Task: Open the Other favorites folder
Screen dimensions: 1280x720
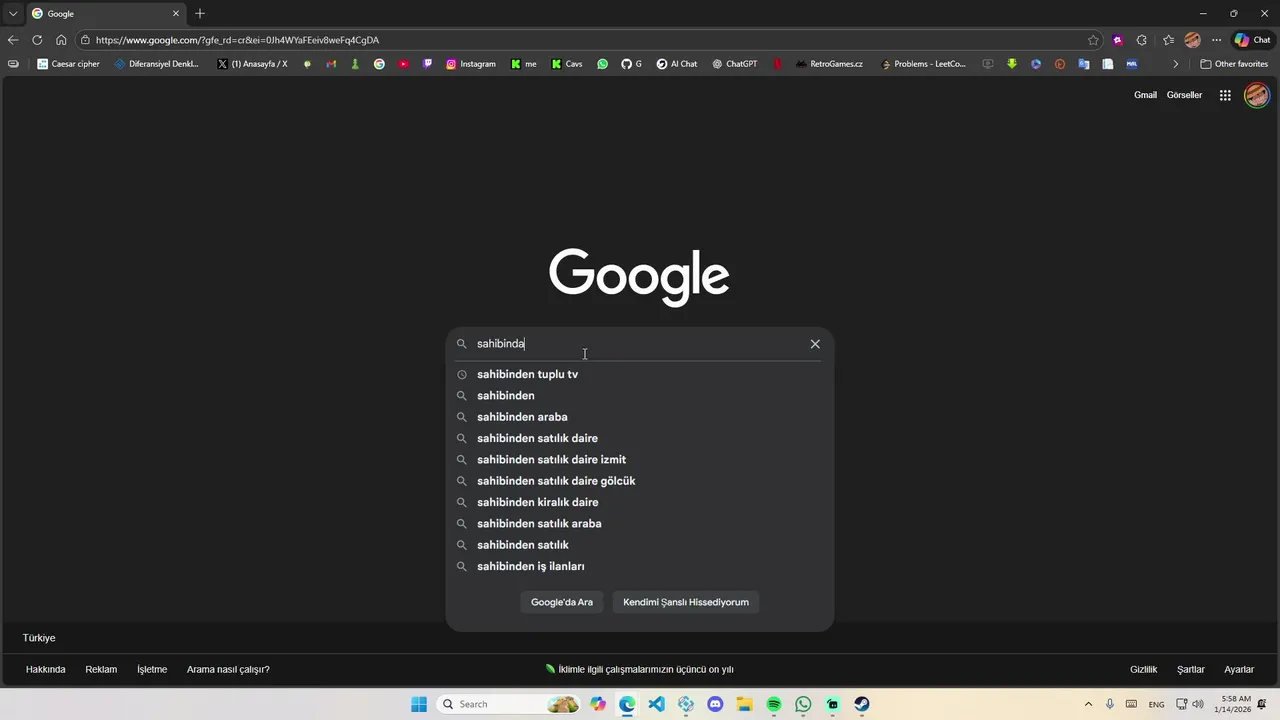Action: coord(1234,64)
